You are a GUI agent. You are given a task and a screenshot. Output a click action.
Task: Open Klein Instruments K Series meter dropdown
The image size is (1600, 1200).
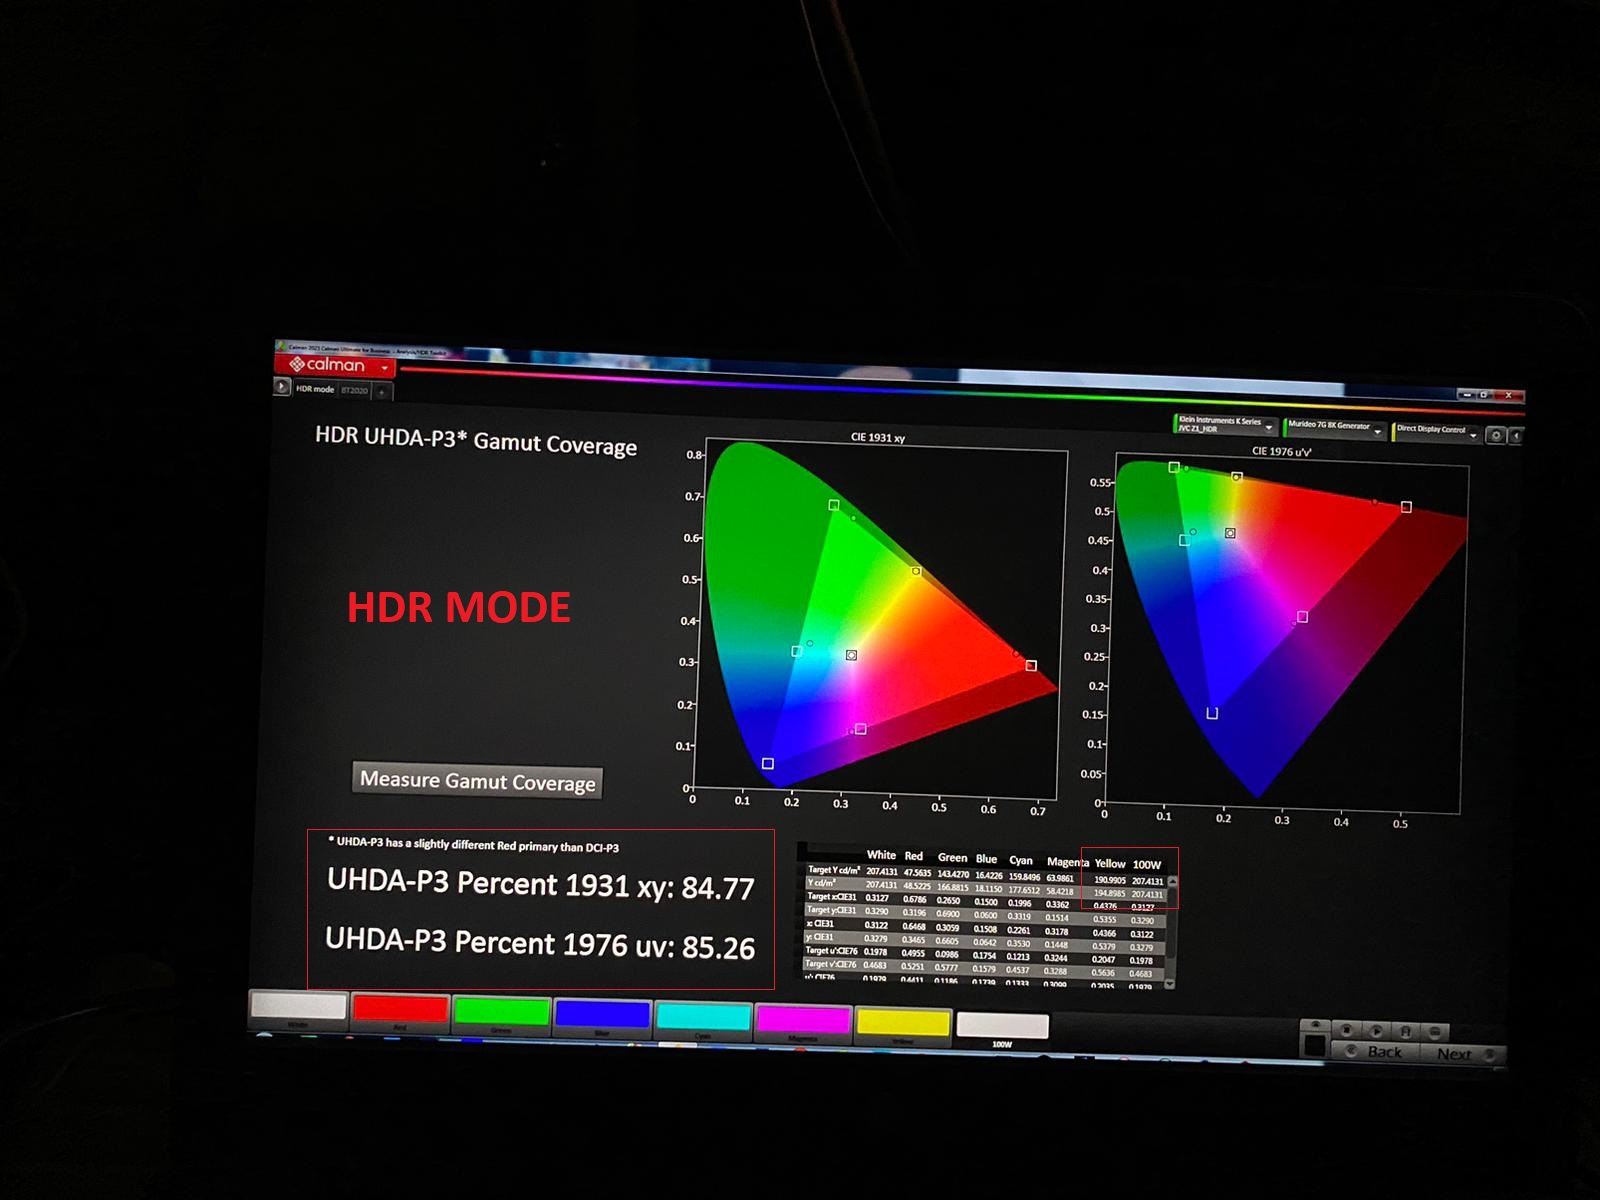click(1226, 425)
